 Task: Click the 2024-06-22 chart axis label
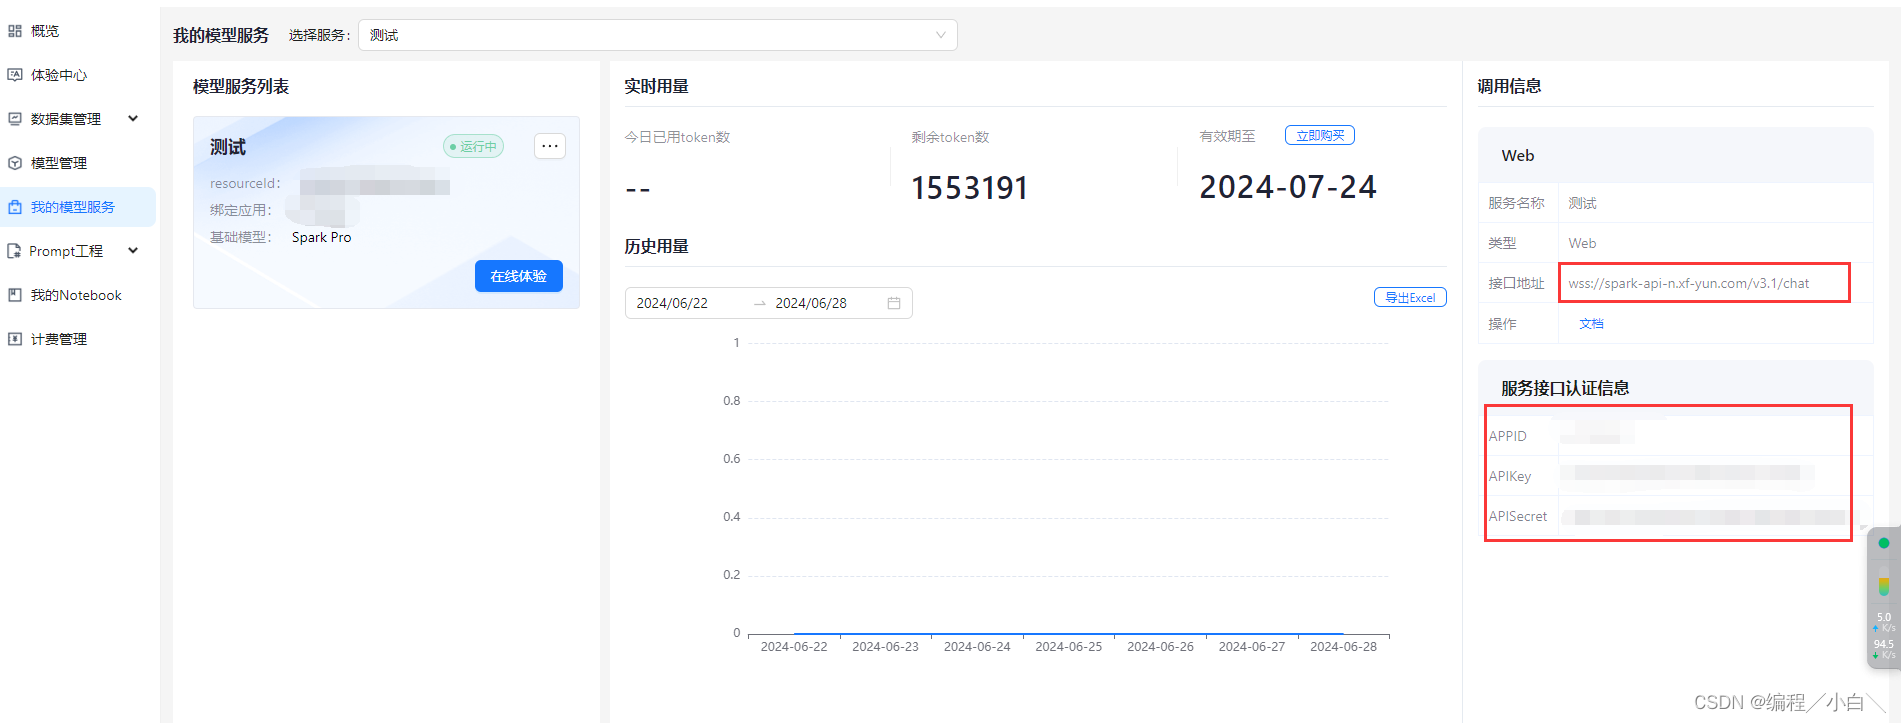click(x=794, y=647)
